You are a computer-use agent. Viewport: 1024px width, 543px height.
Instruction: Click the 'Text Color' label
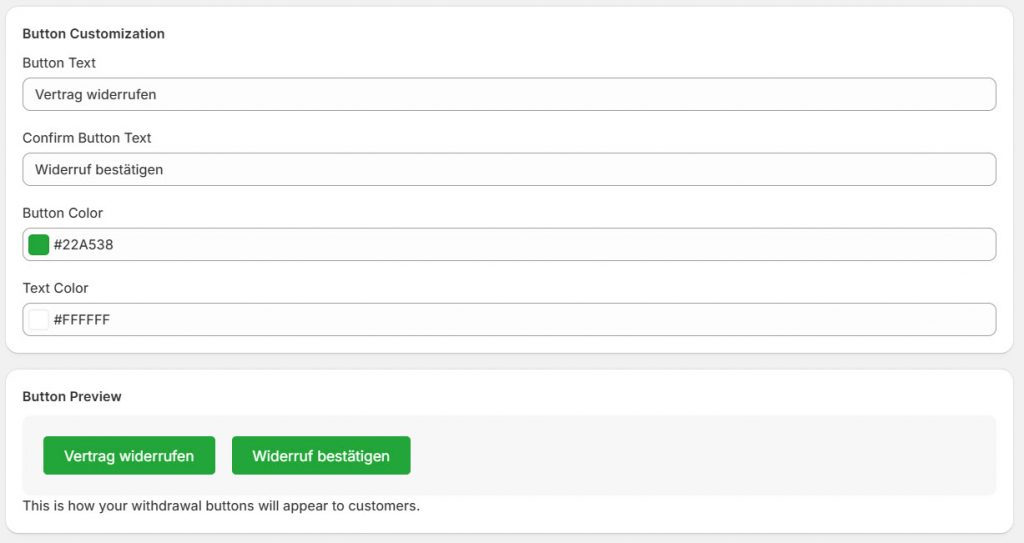point(55,288)
